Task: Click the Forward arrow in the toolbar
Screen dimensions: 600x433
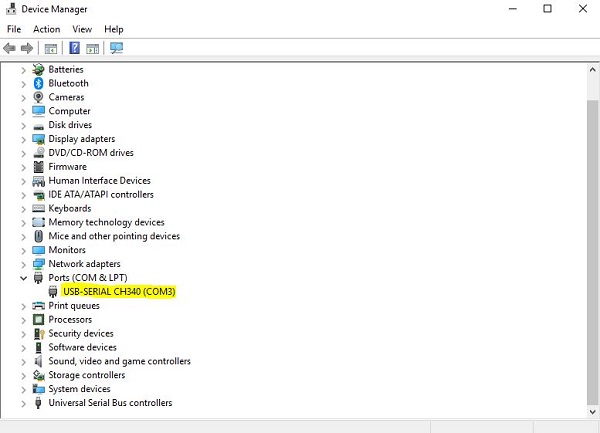Action: coord(27,48)
